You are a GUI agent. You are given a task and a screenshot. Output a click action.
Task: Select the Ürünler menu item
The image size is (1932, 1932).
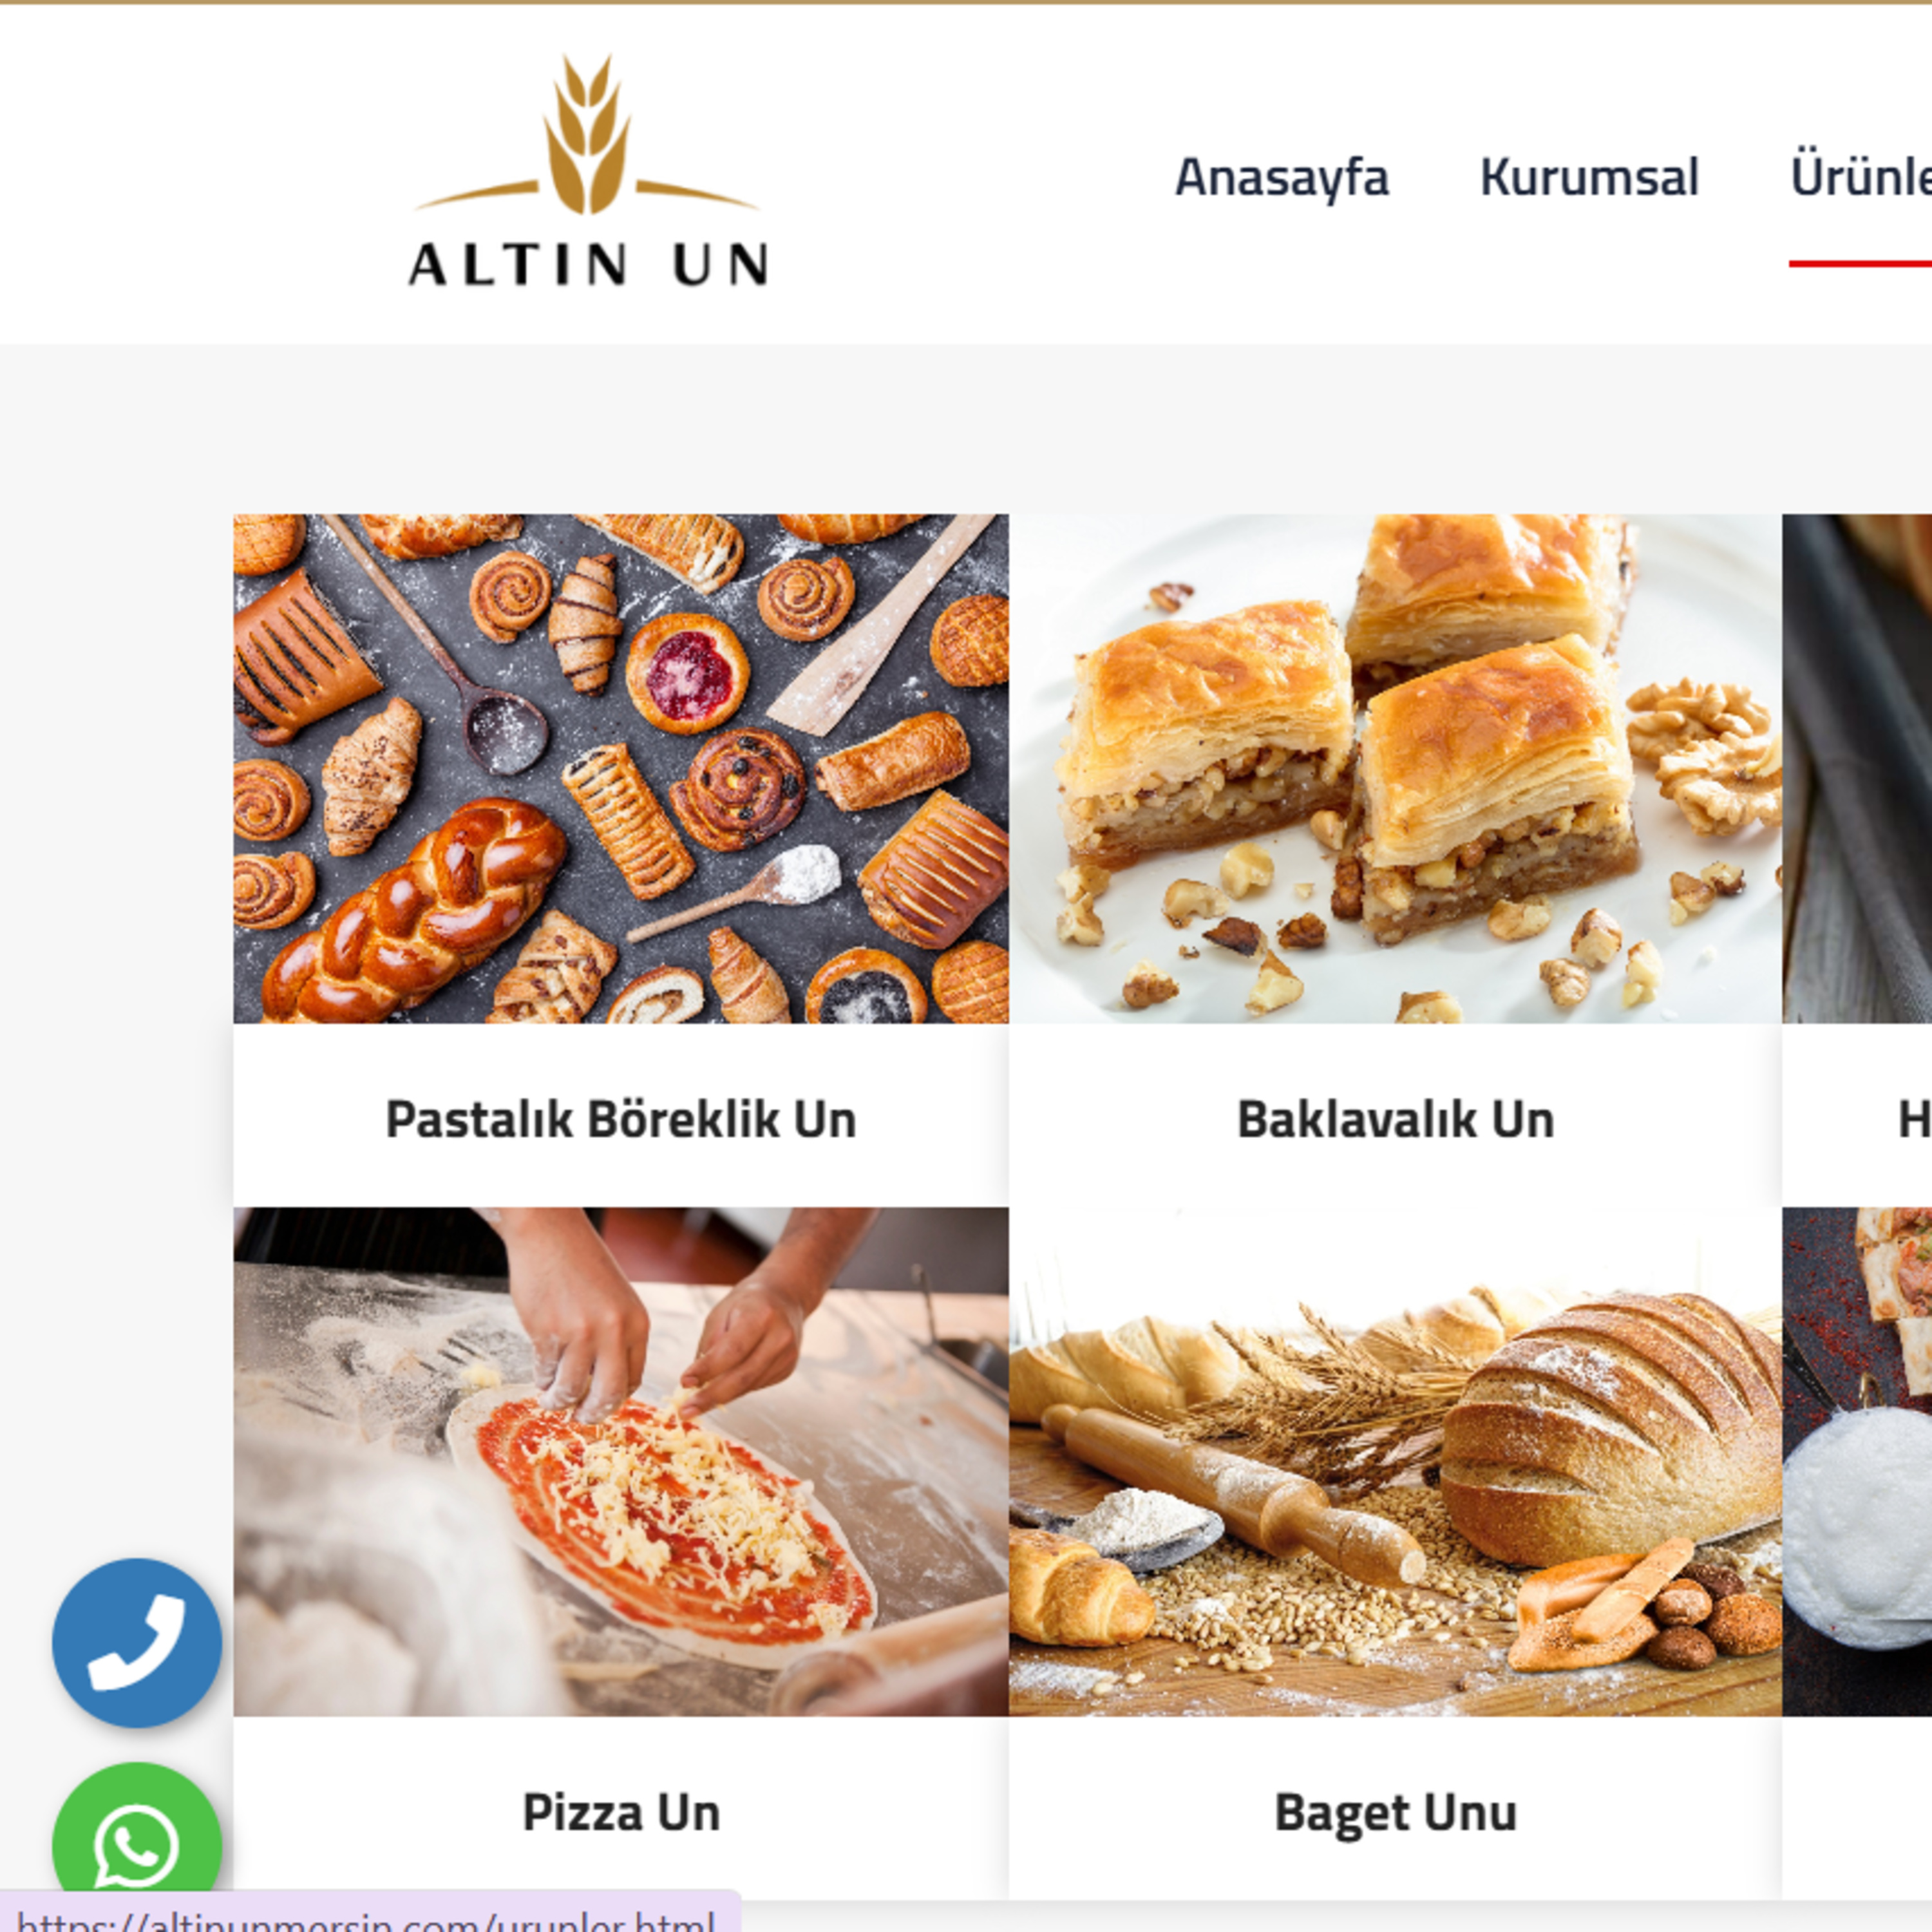click(x=1860, y=177)
